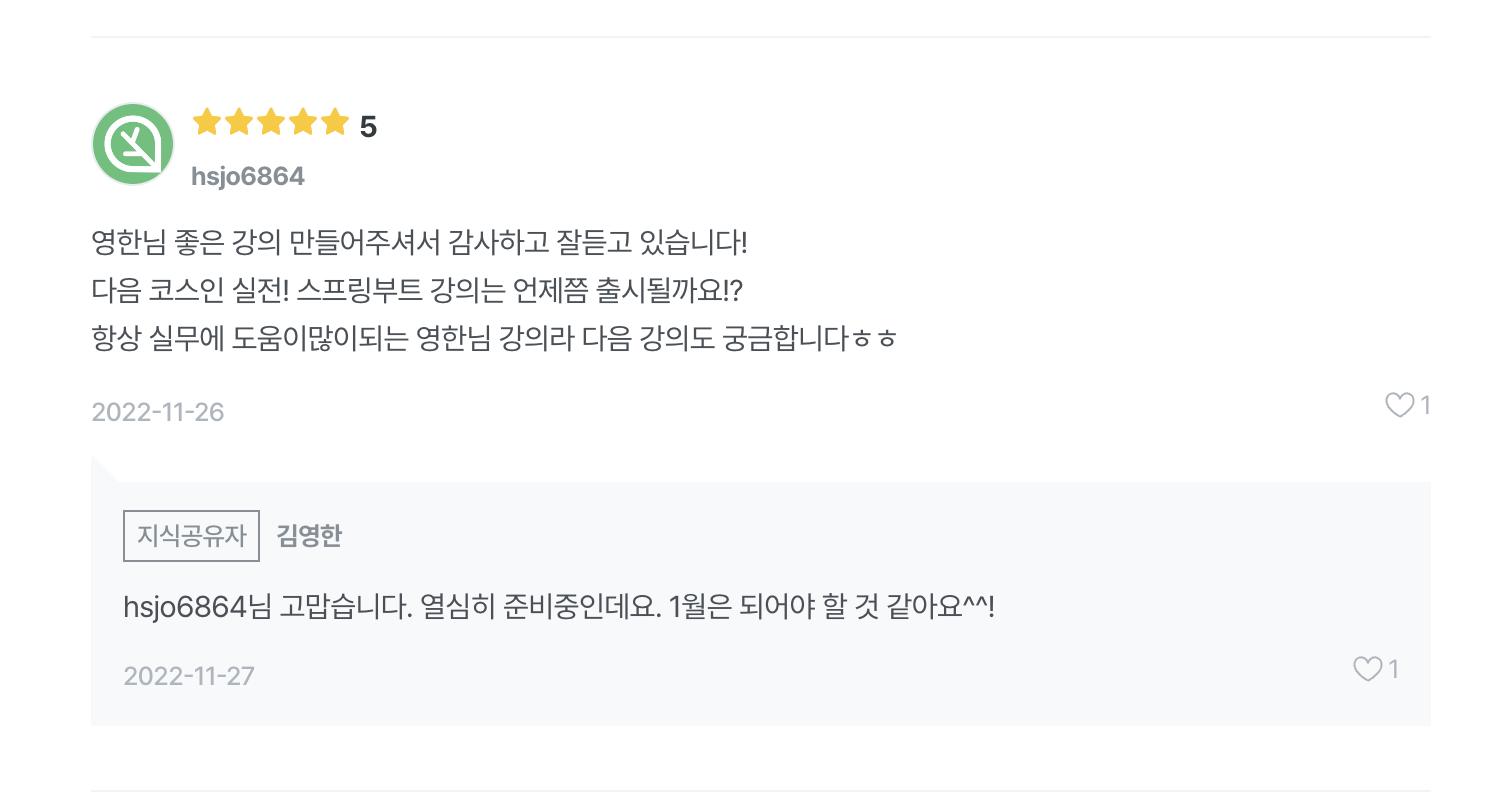
Task: Open the hsjo6864 reviewer profile name
Action: click(248, 177)
